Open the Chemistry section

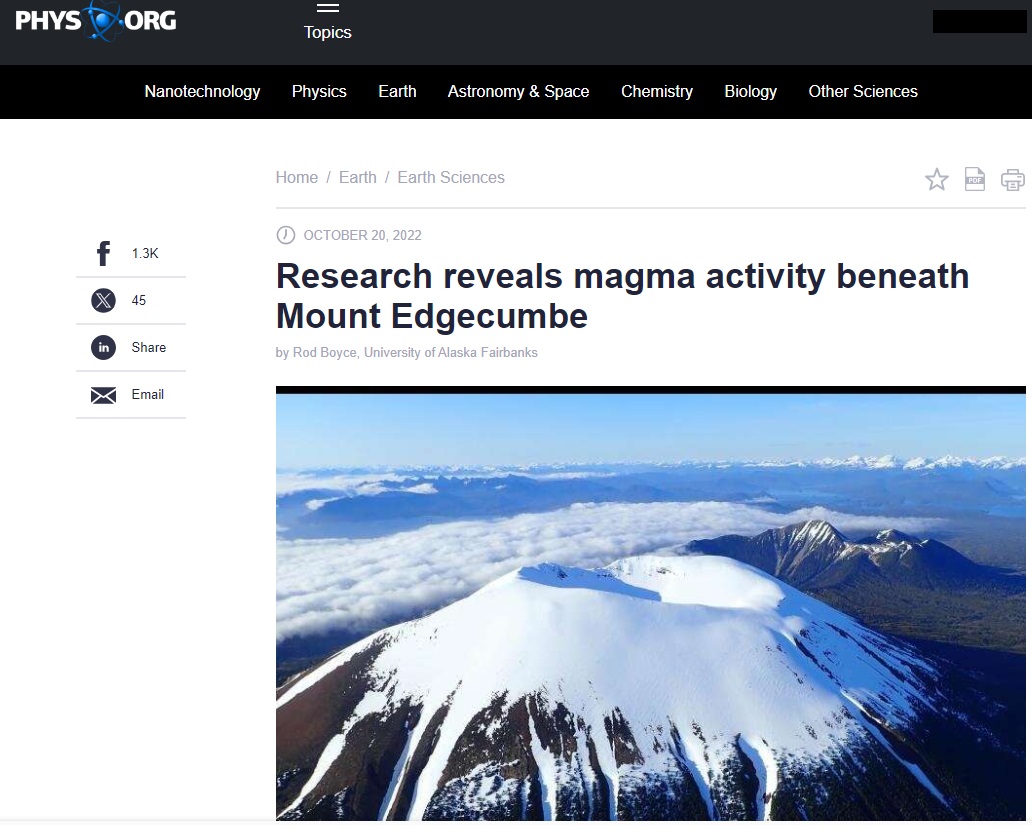[x=657, y=91]
